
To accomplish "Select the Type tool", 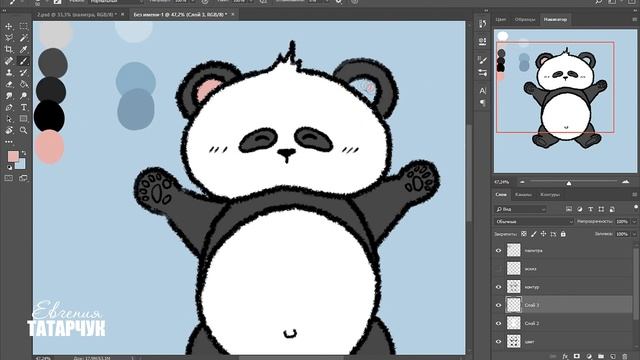I will [x=23, y=107].
